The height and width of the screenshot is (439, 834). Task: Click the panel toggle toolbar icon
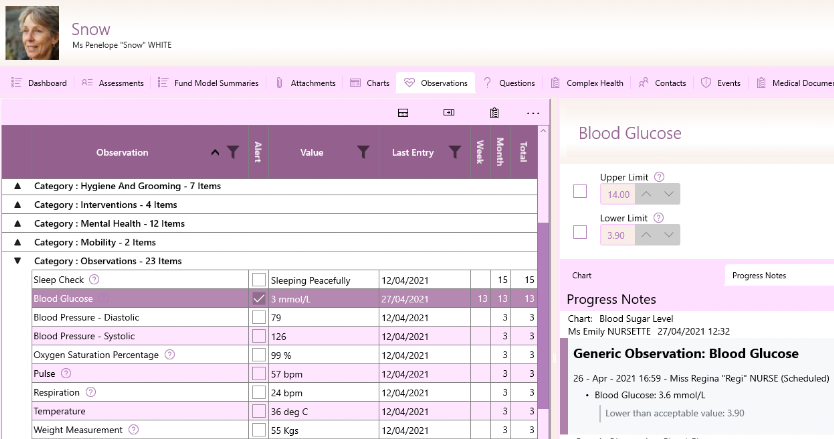(x=449, y=113)
